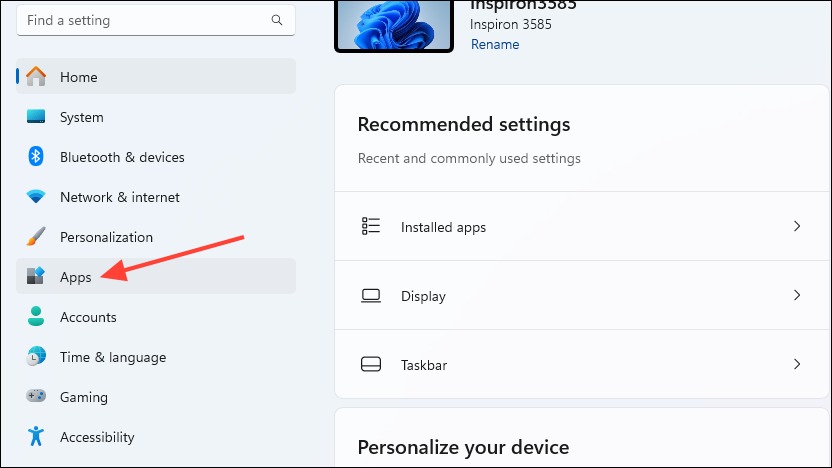The height and width of the screenshot is (468, 832).
Task: Click the search magnifier icon
Action: 276,20
